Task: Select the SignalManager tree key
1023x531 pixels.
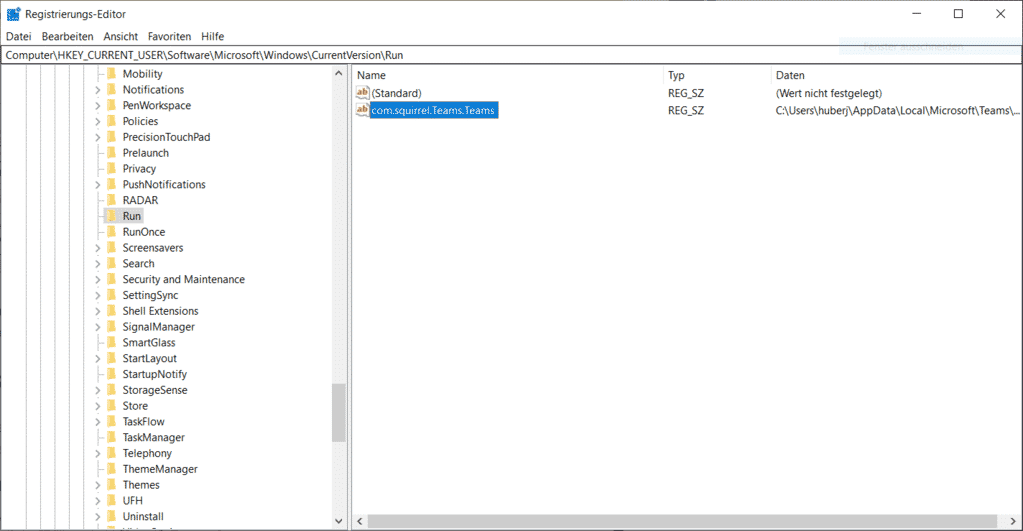Action: coord(159,327)
